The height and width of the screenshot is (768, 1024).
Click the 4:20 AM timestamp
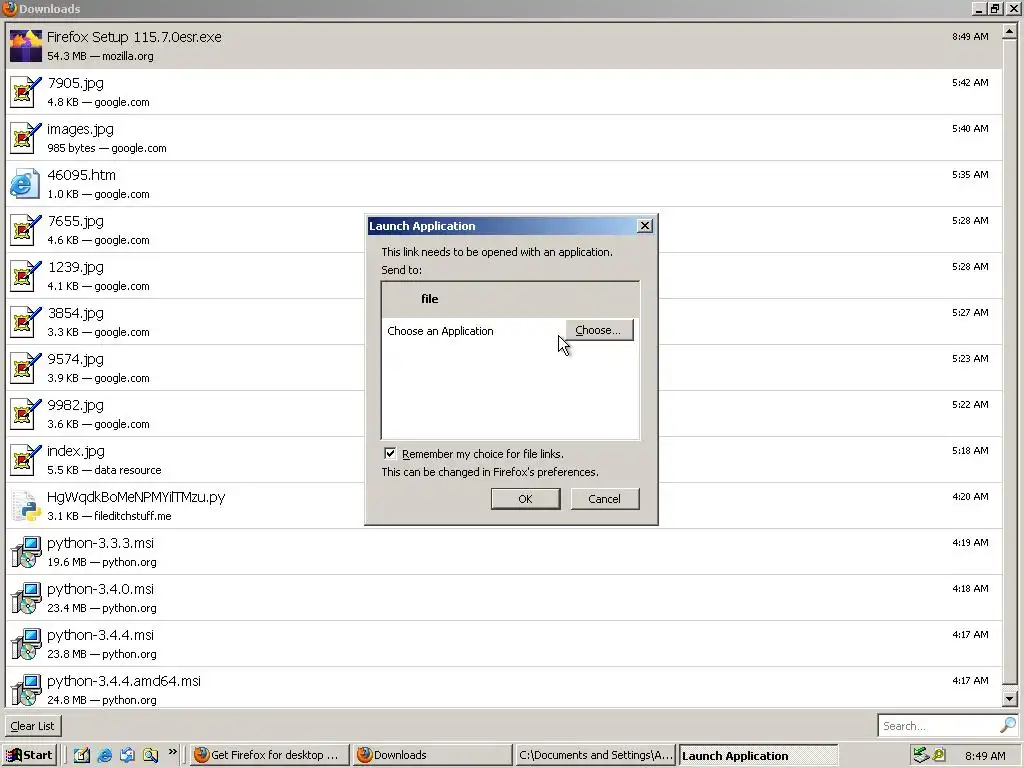click(x=970, y=496)
